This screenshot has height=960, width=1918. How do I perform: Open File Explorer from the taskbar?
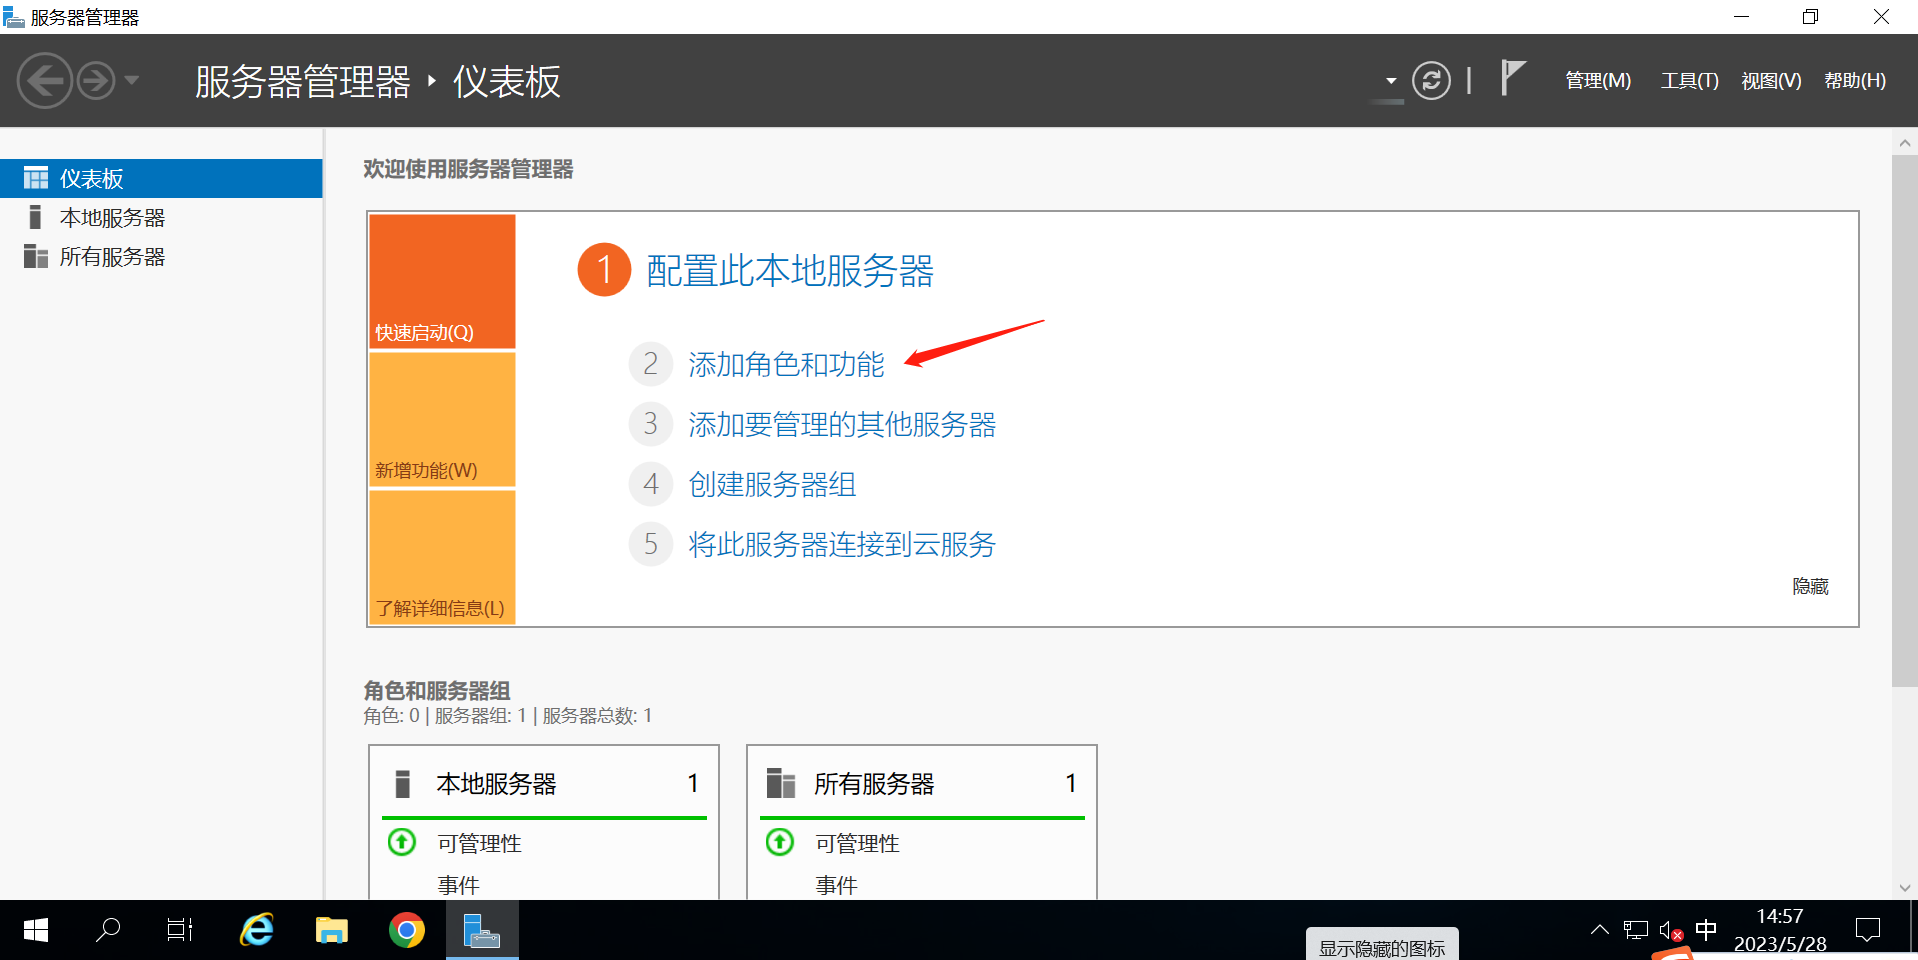tap(331, 931)
